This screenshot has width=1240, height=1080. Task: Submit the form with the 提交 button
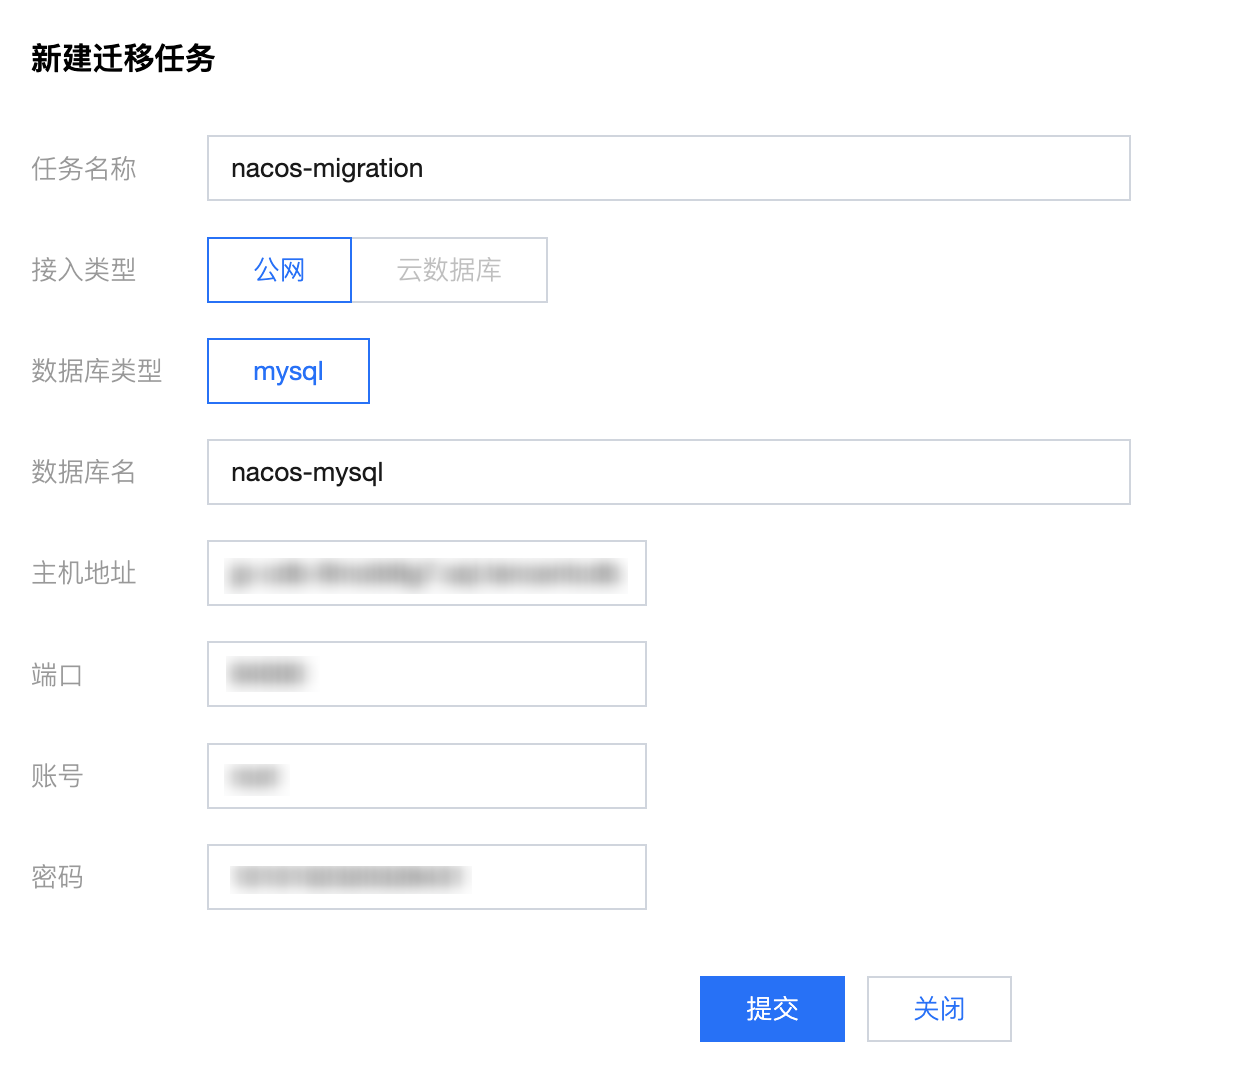point(772,1009)
